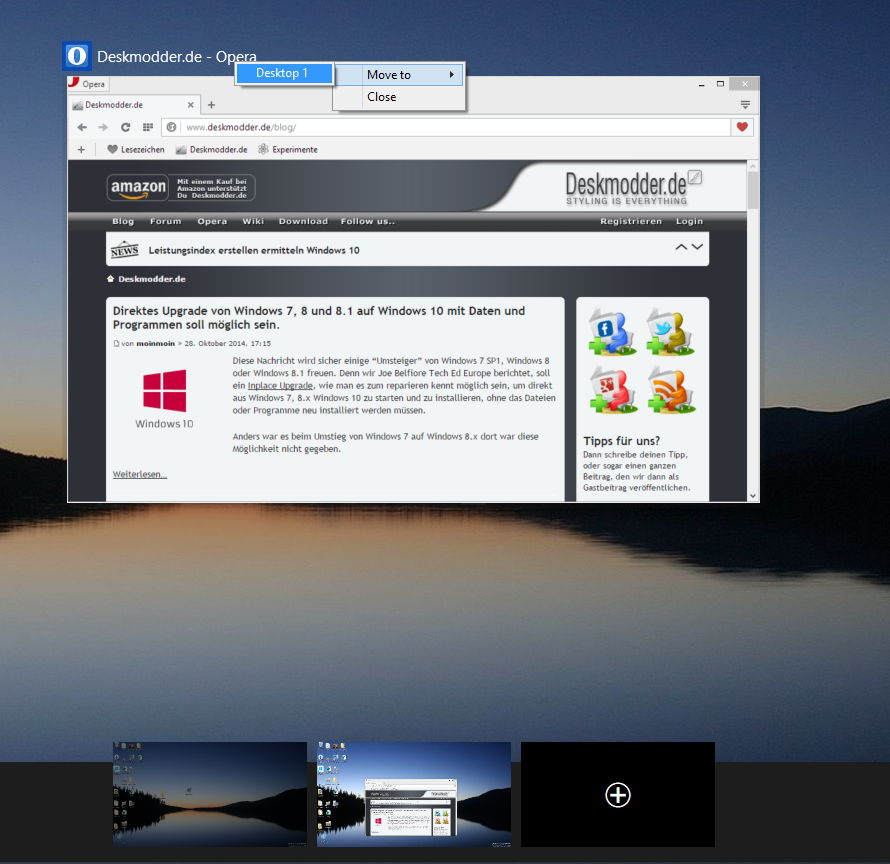Focus the address bar with www.deskmodder.de/blog/
The height and width of the screenshot is (864, 890).
(446, 127)
